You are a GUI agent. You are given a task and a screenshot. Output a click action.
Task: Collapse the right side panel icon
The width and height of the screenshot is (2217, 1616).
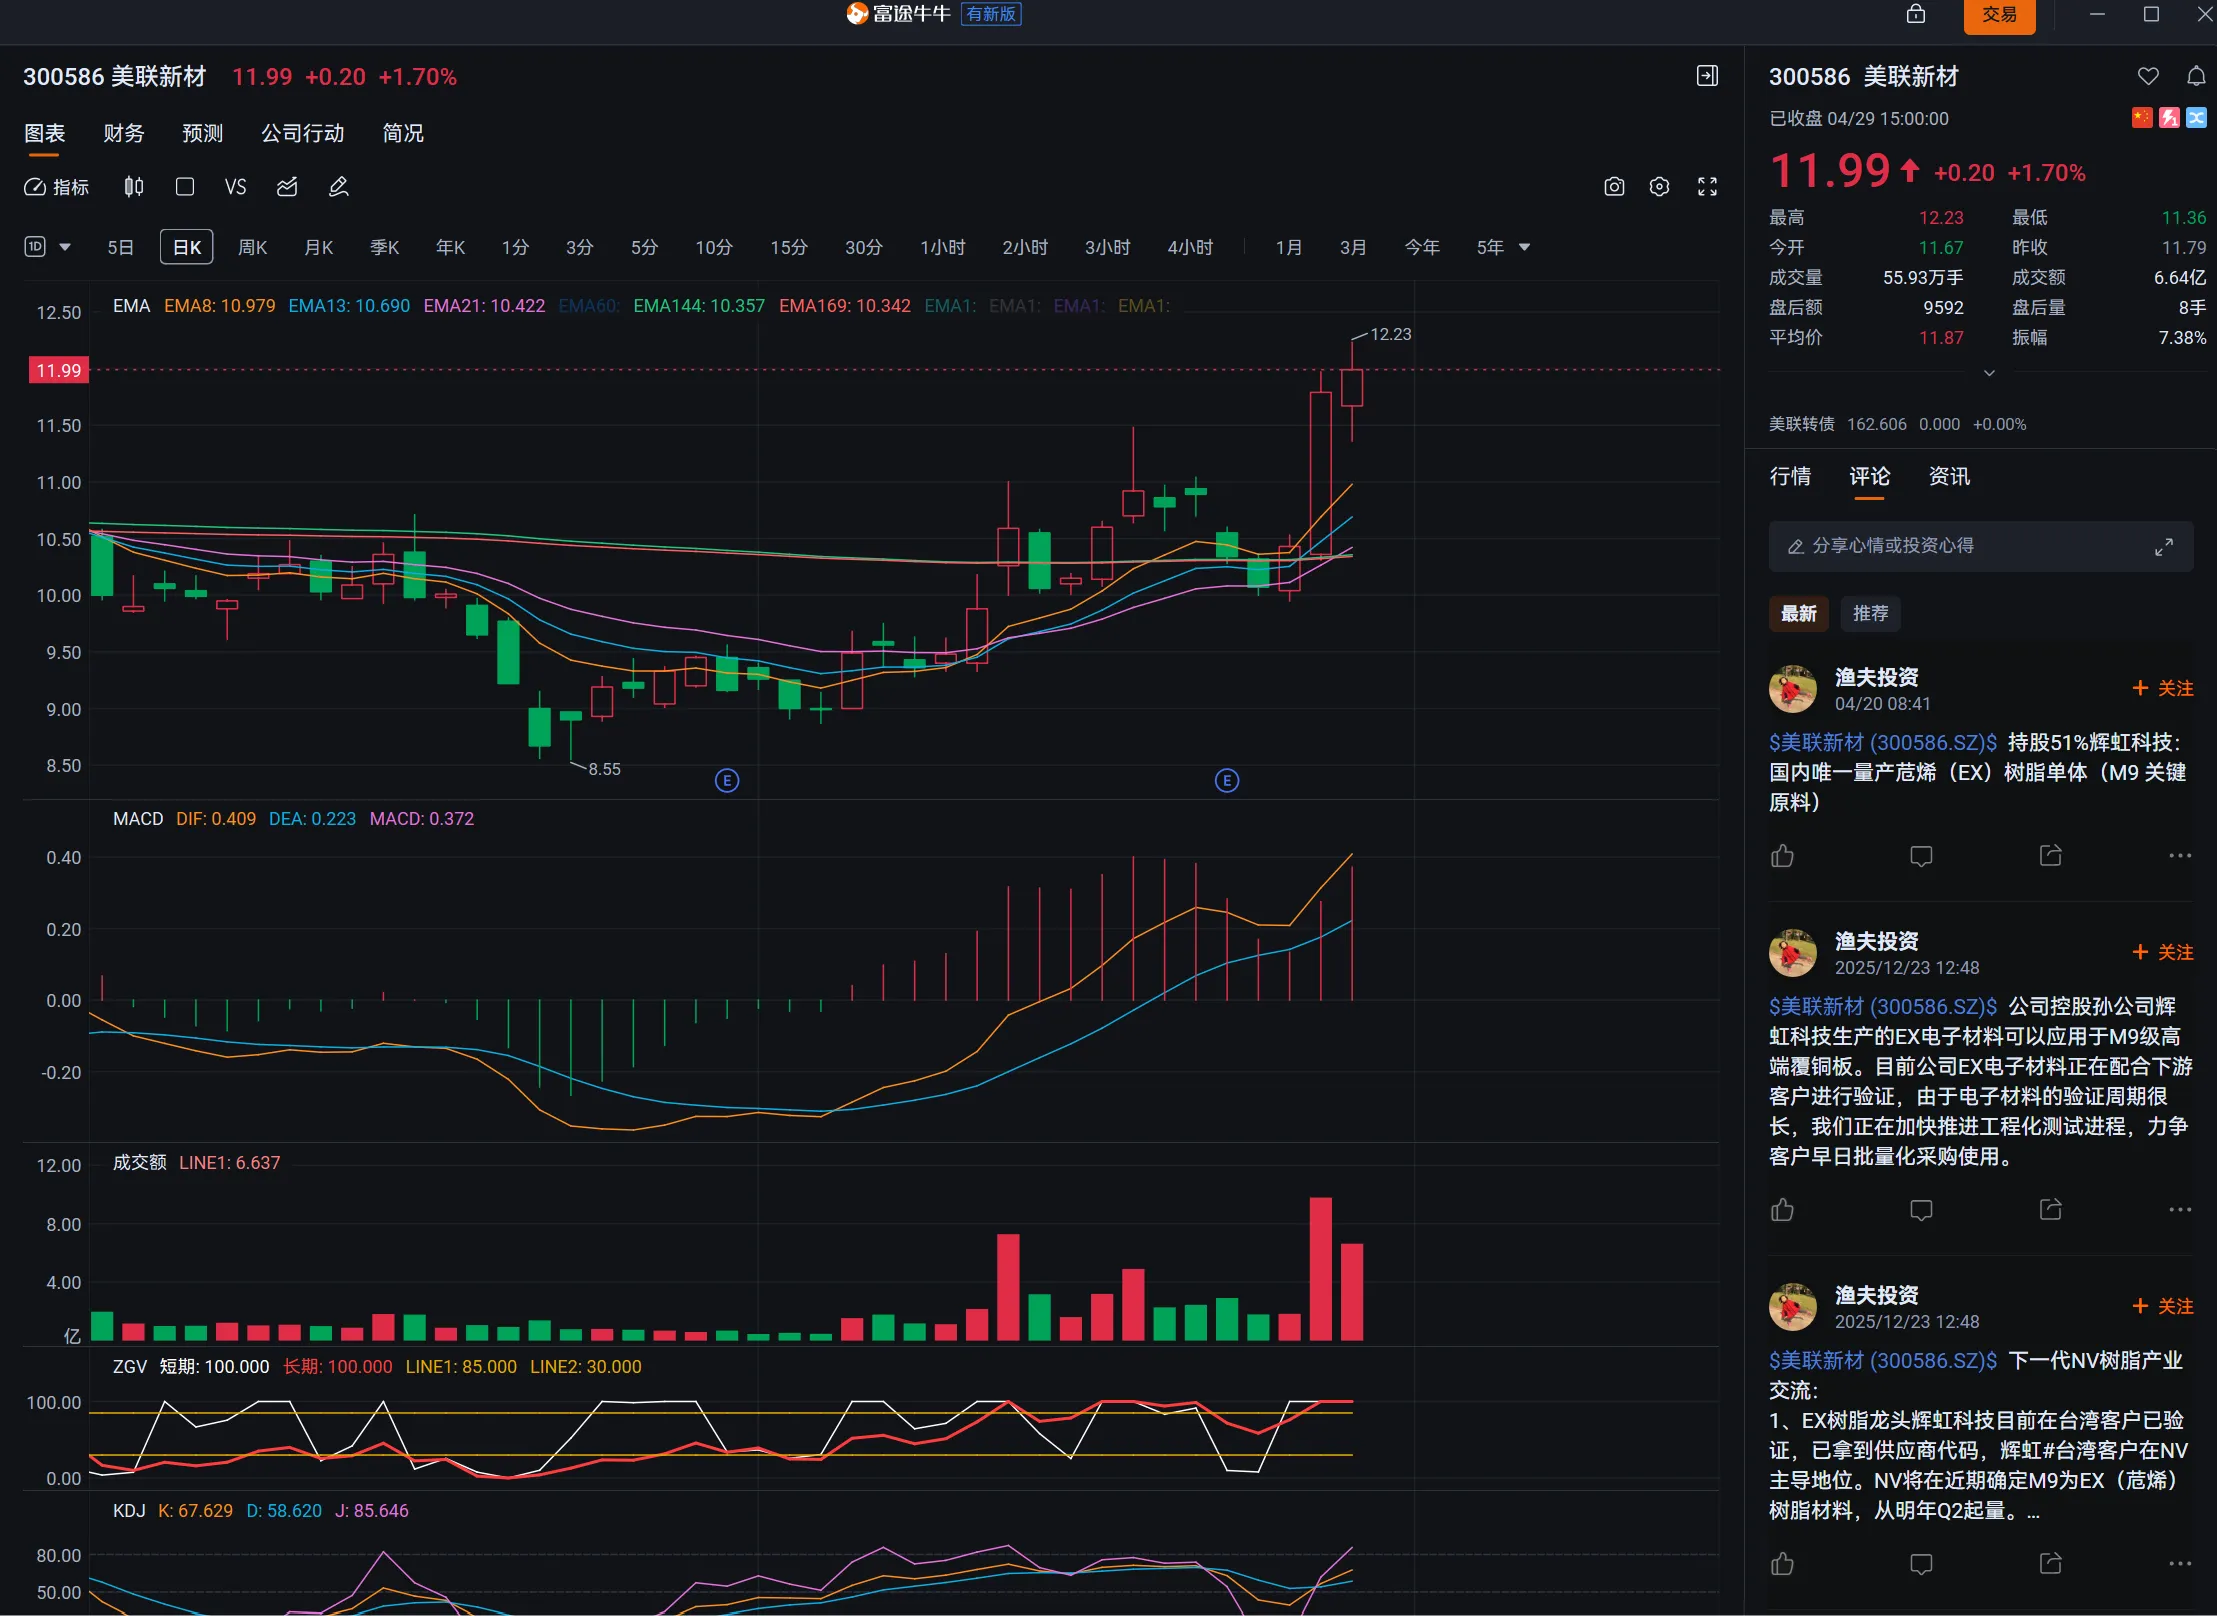pyautogui.click(x=1707, y=76)
